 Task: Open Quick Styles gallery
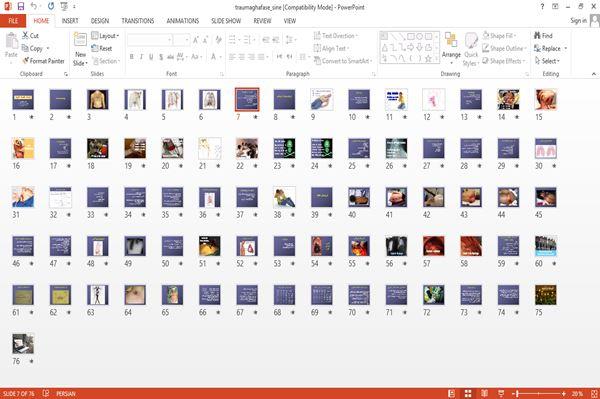tap(471, 49)
